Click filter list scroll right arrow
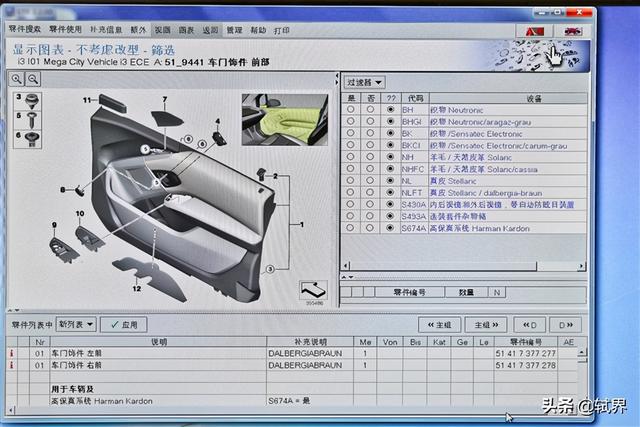The height and width of the screenshot is (427, 640). point(581,266)
